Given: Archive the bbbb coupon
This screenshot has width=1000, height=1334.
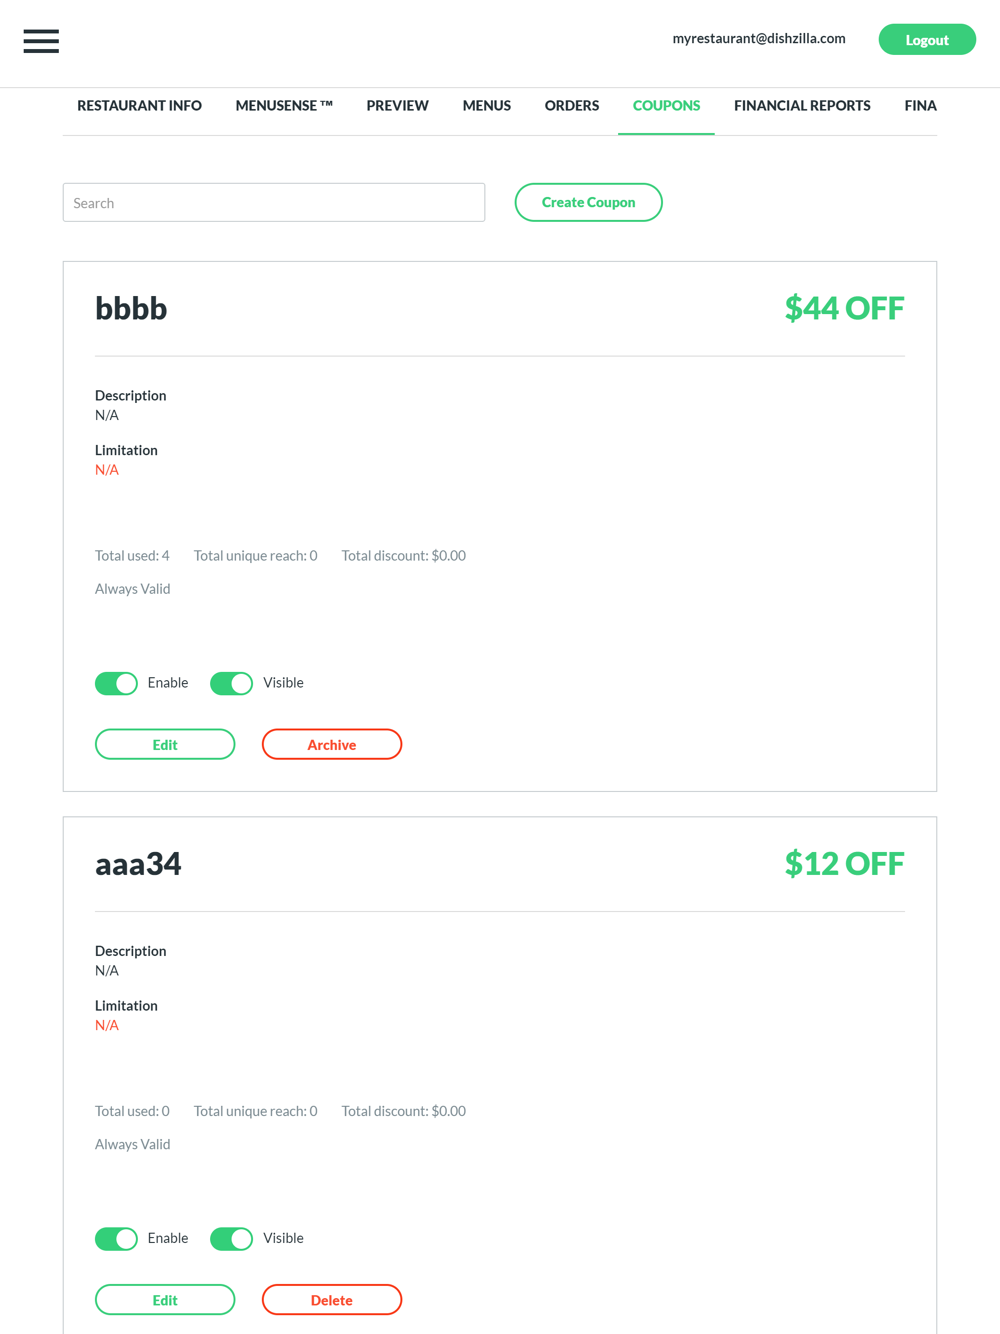Looking at the screenshot, I should pos(332,744).
